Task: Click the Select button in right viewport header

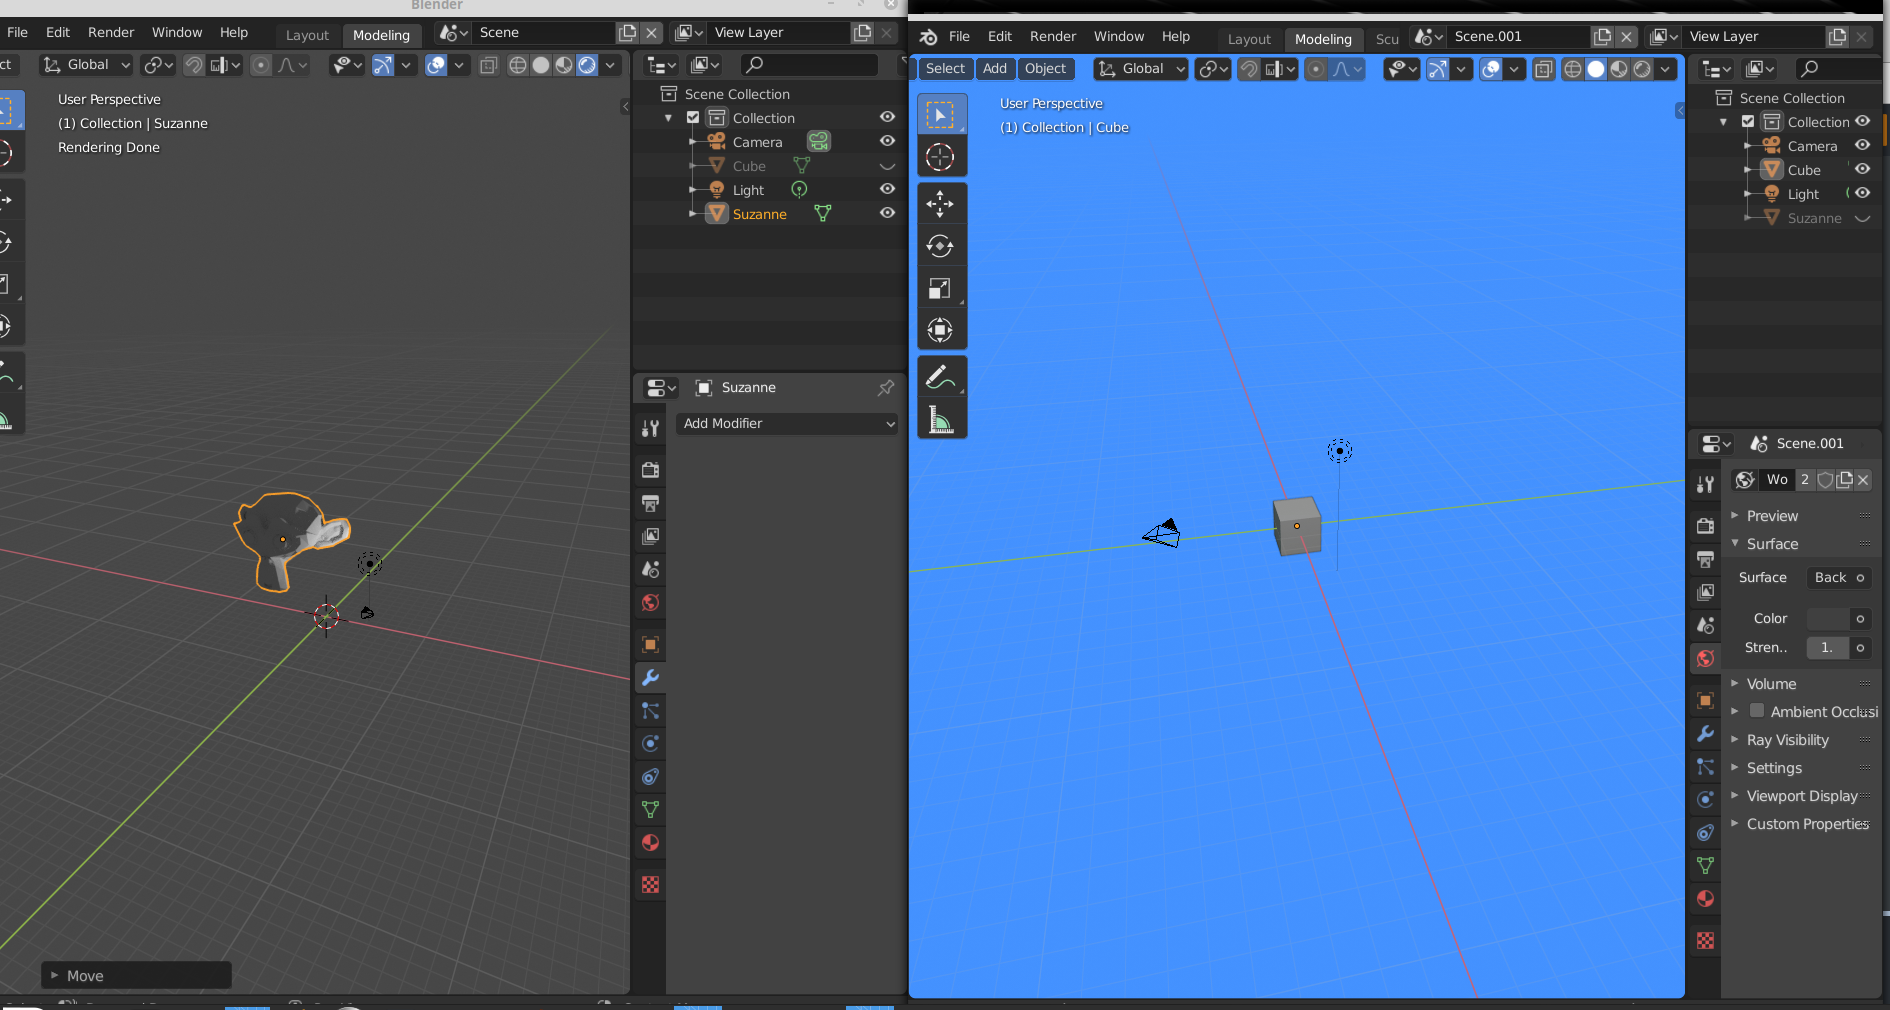Action: tap(945, 69)
